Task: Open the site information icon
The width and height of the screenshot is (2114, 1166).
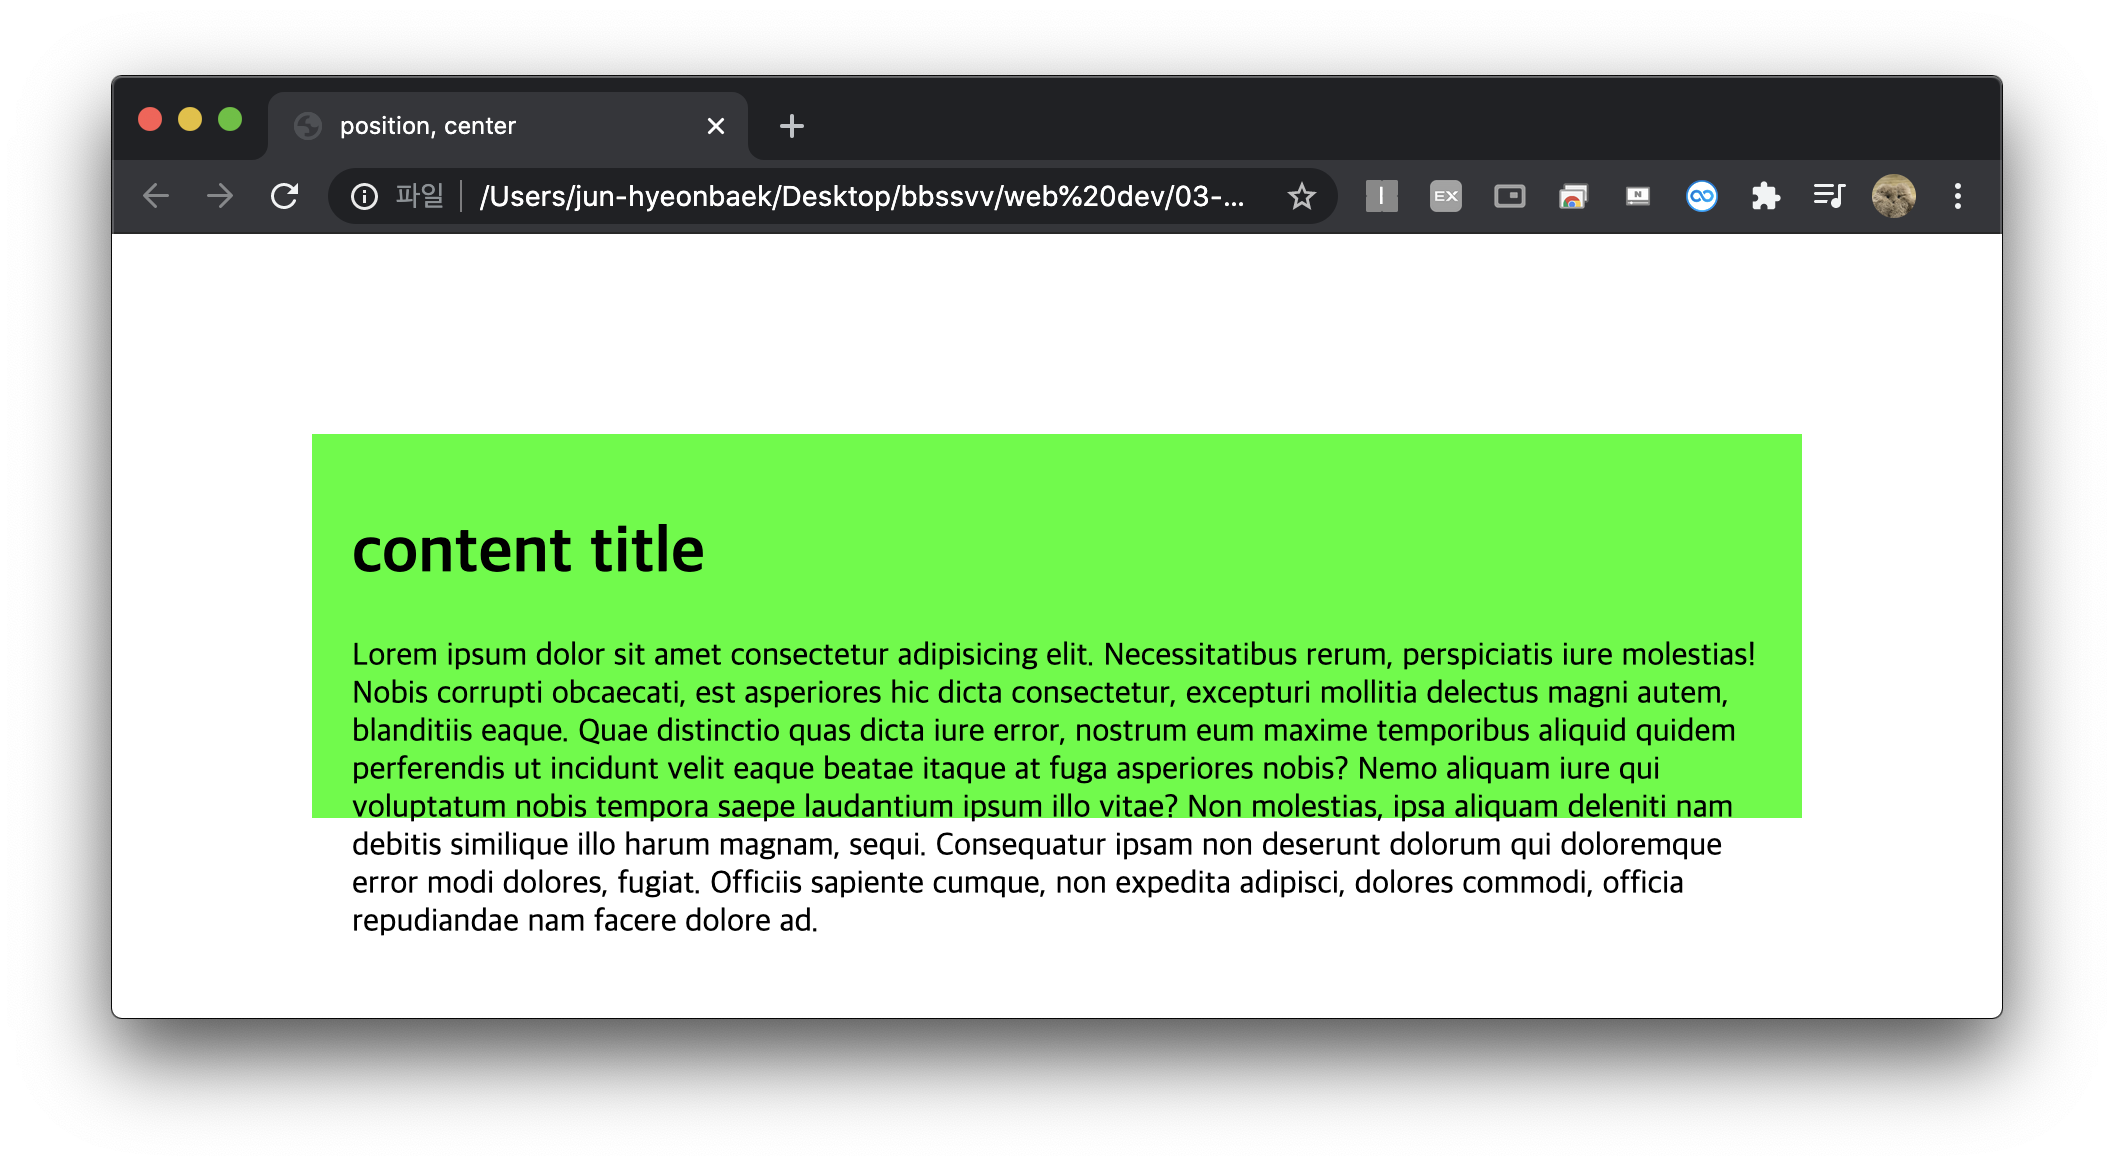Action: [x=364, y=196]
